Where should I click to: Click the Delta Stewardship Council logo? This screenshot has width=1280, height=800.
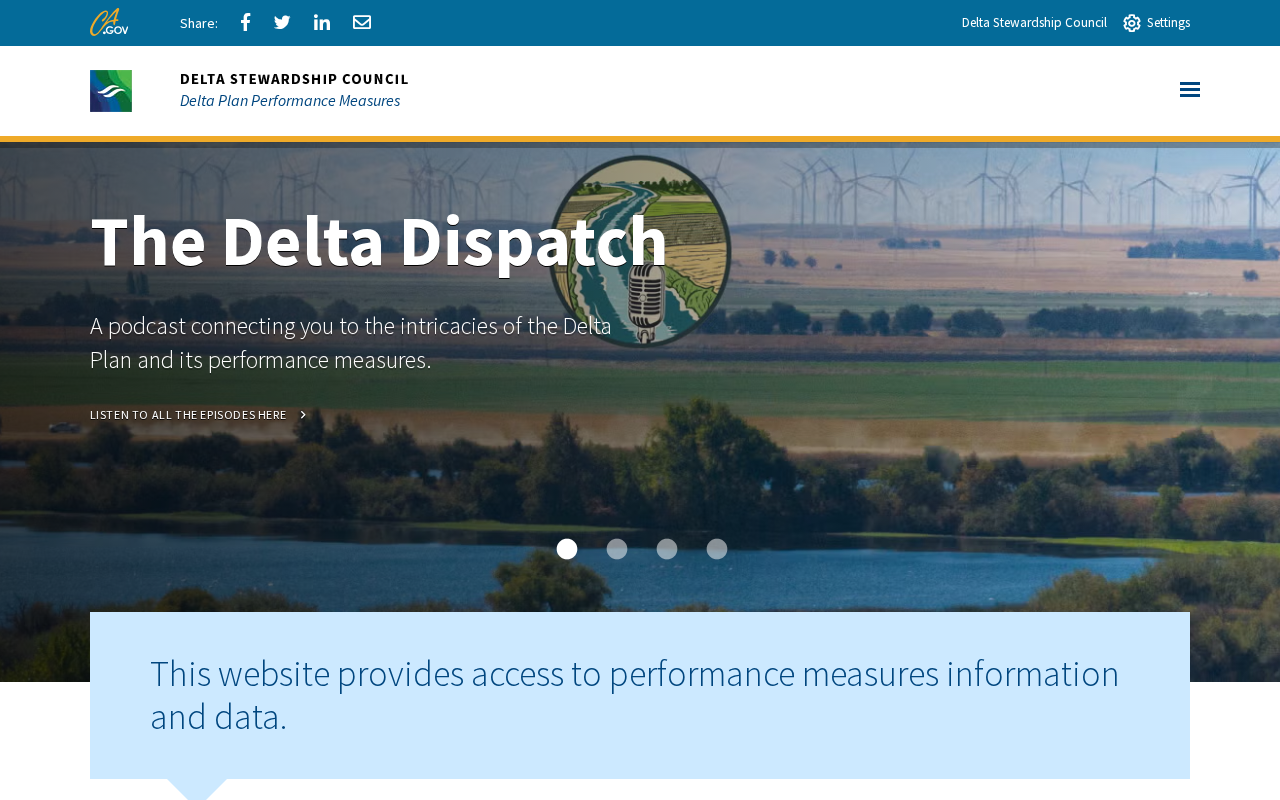111,91
